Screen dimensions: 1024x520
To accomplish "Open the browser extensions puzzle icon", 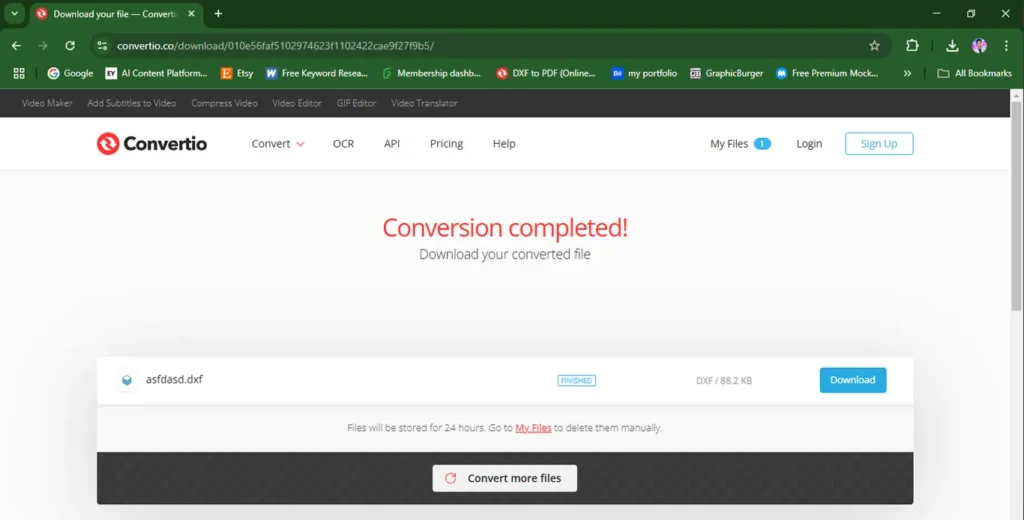I will point(912,46).
